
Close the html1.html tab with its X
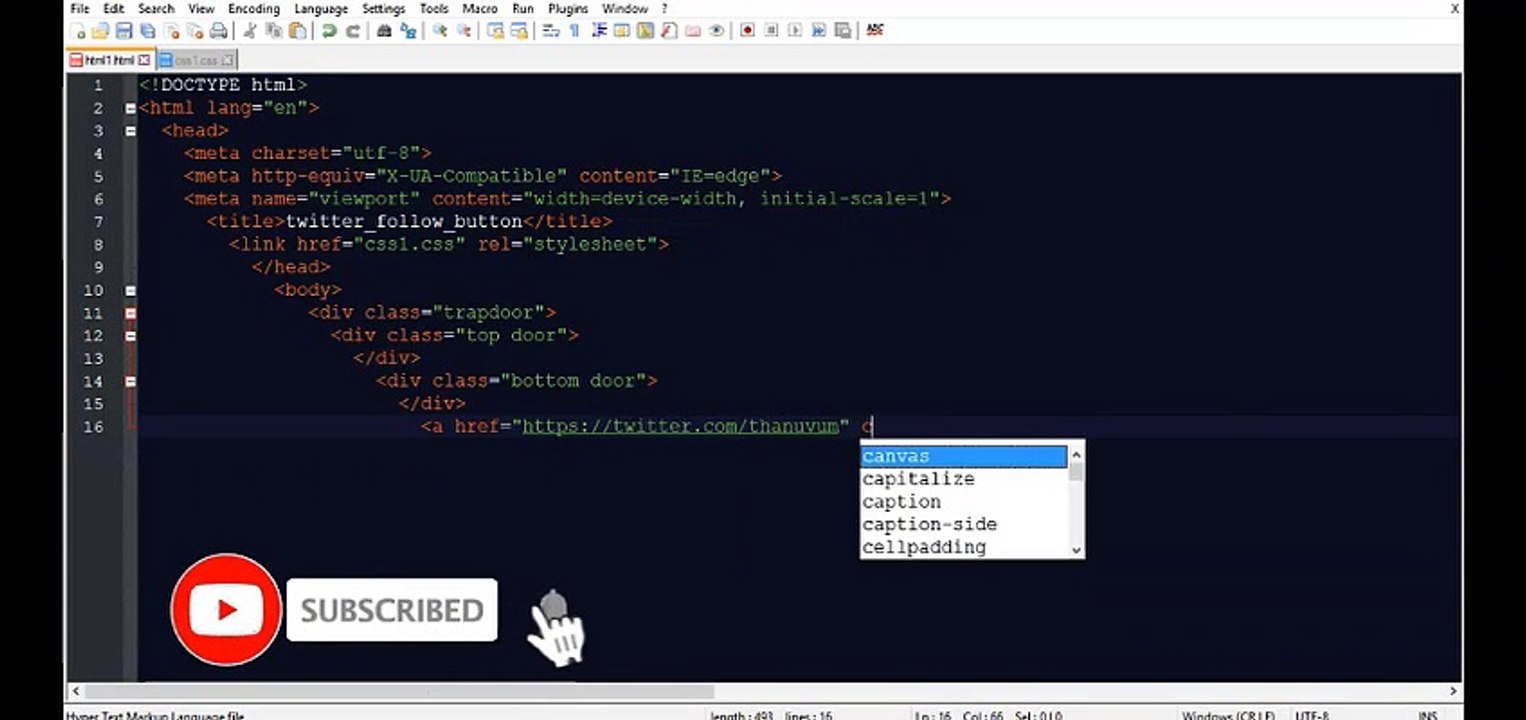coord(145,60)
